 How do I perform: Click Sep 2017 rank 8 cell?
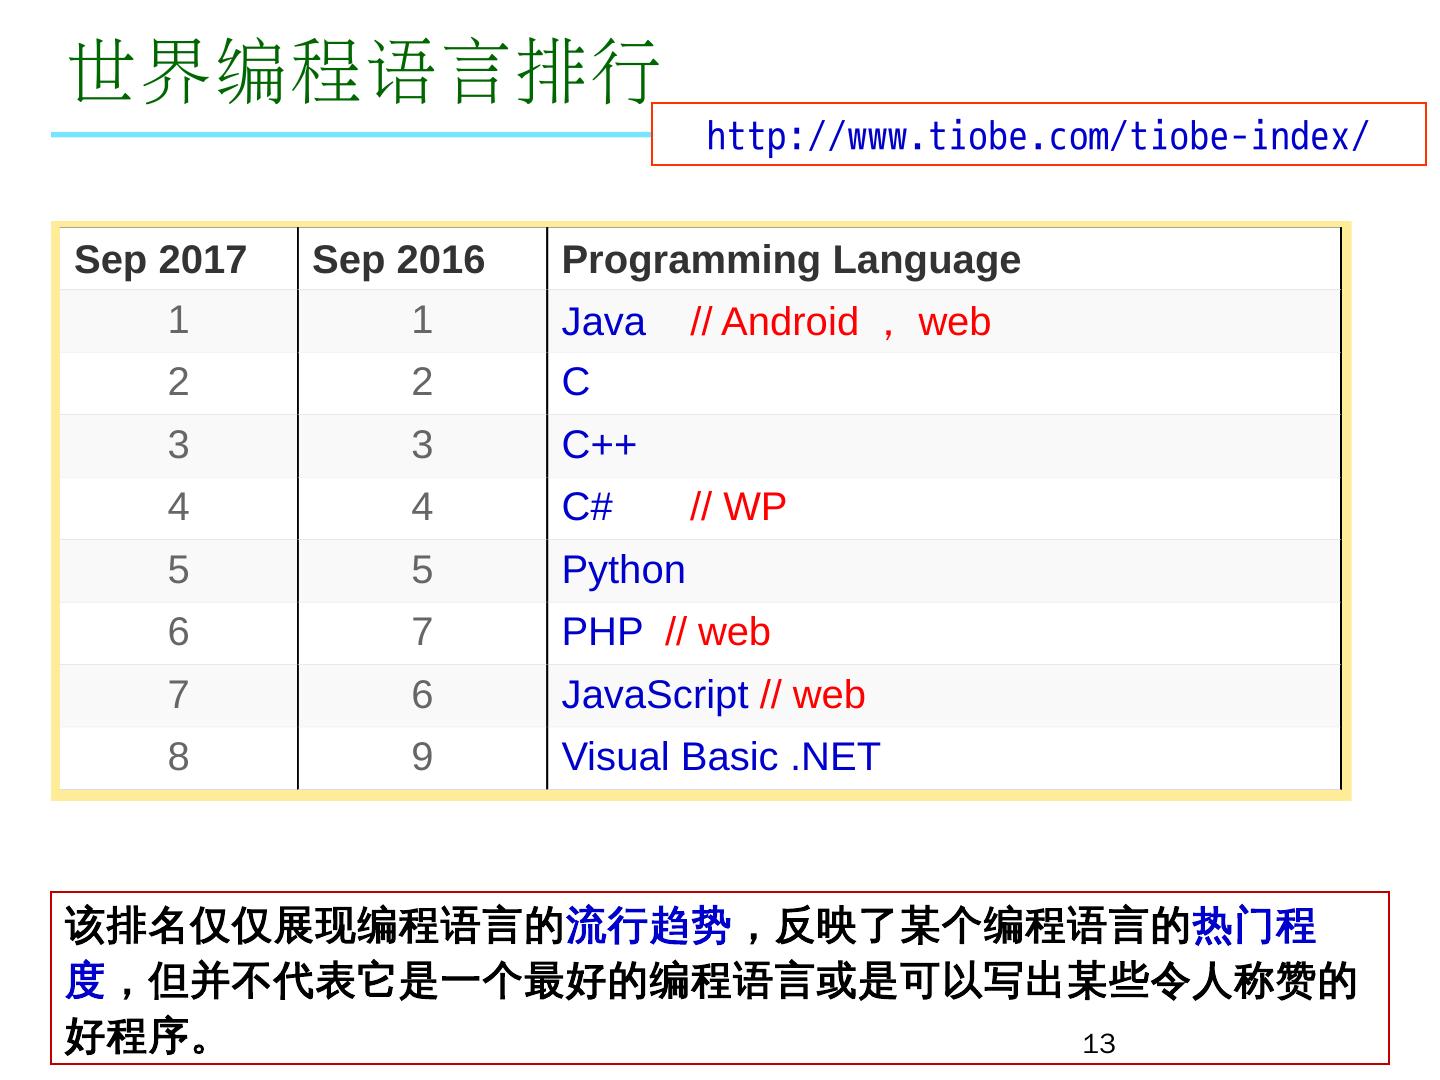178,757
